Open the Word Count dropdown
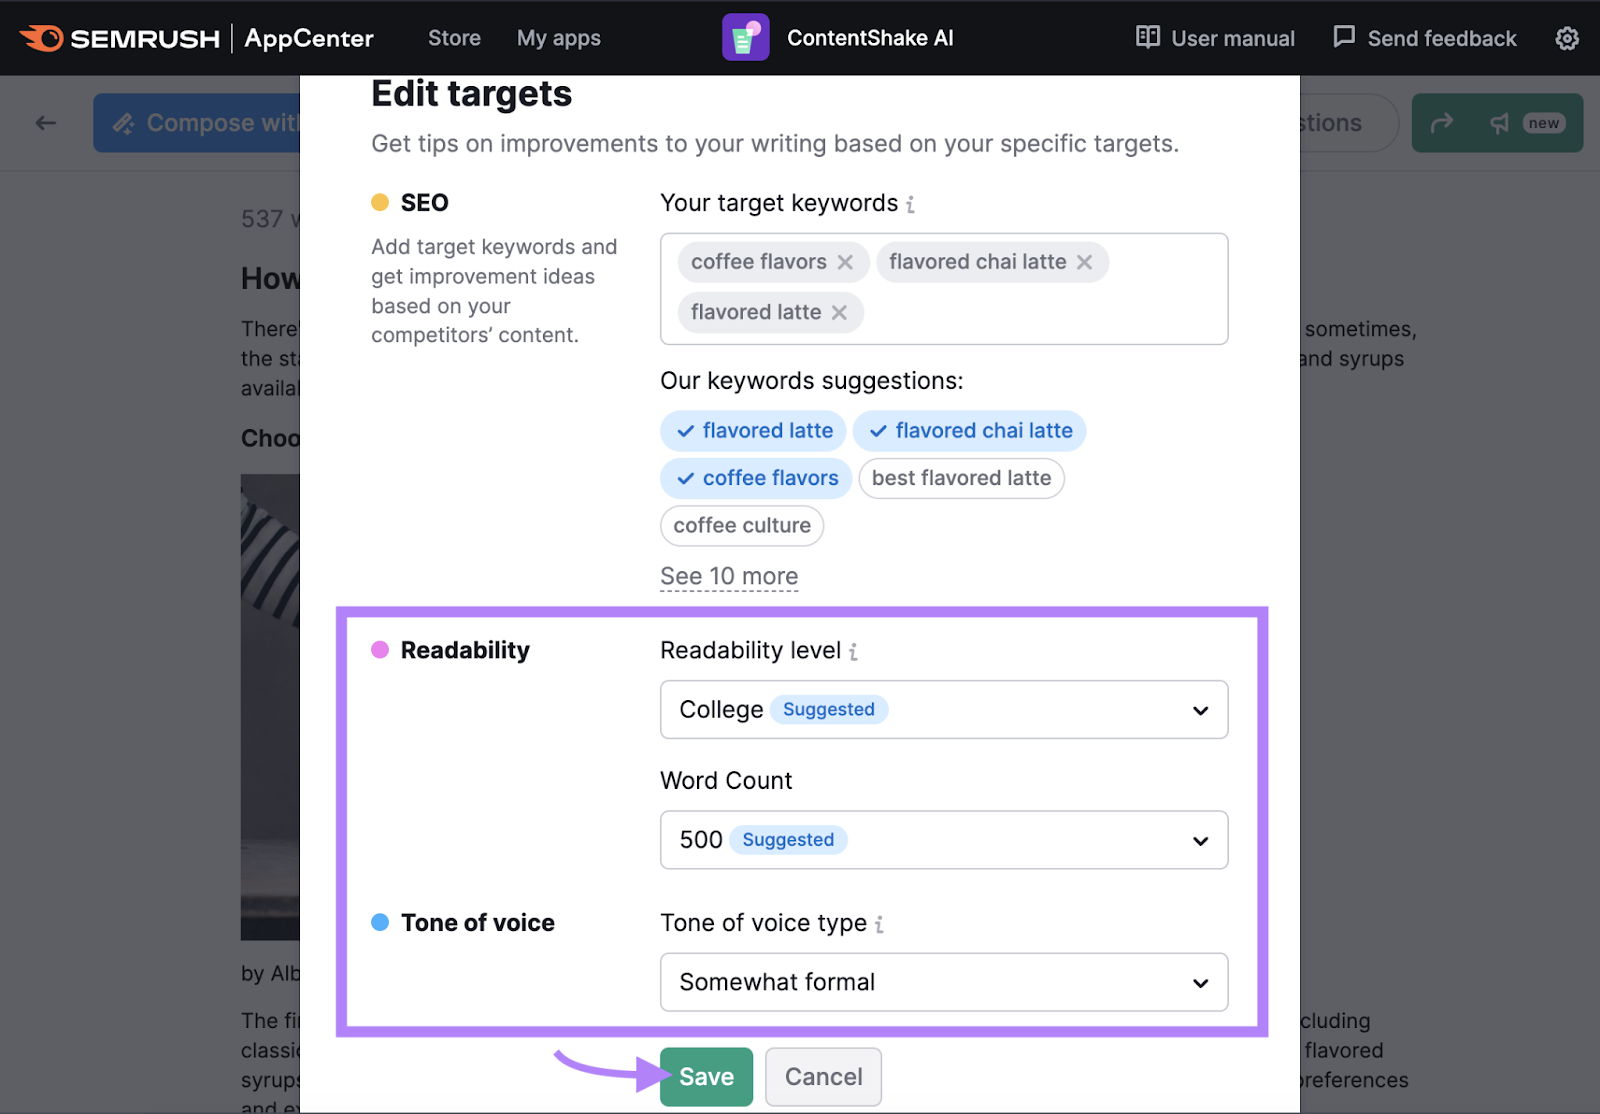This screenshot has width=1600, height=1114. click(943, 840)
